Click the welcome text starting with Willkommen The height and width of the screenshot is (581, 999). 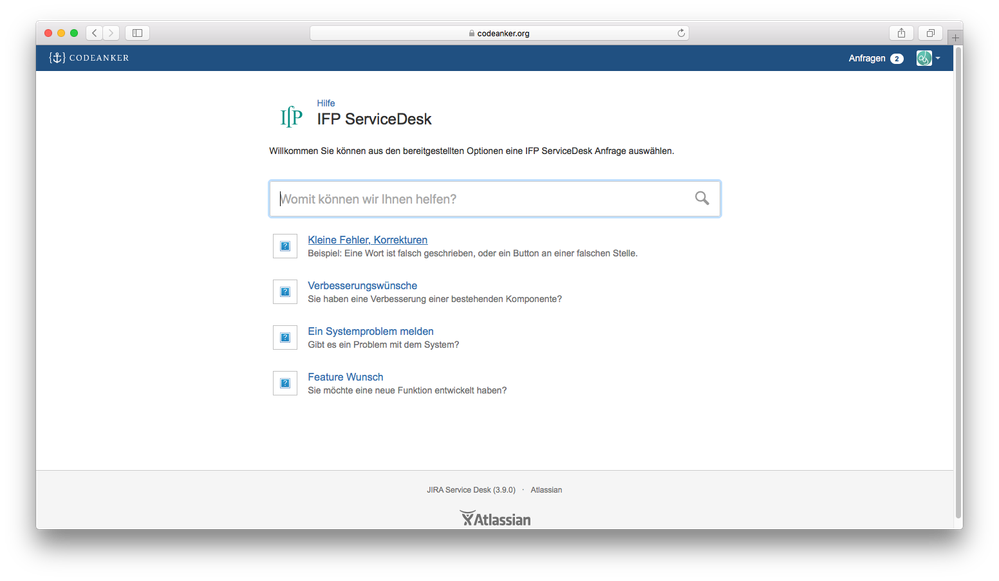click(x=471, y=151)
